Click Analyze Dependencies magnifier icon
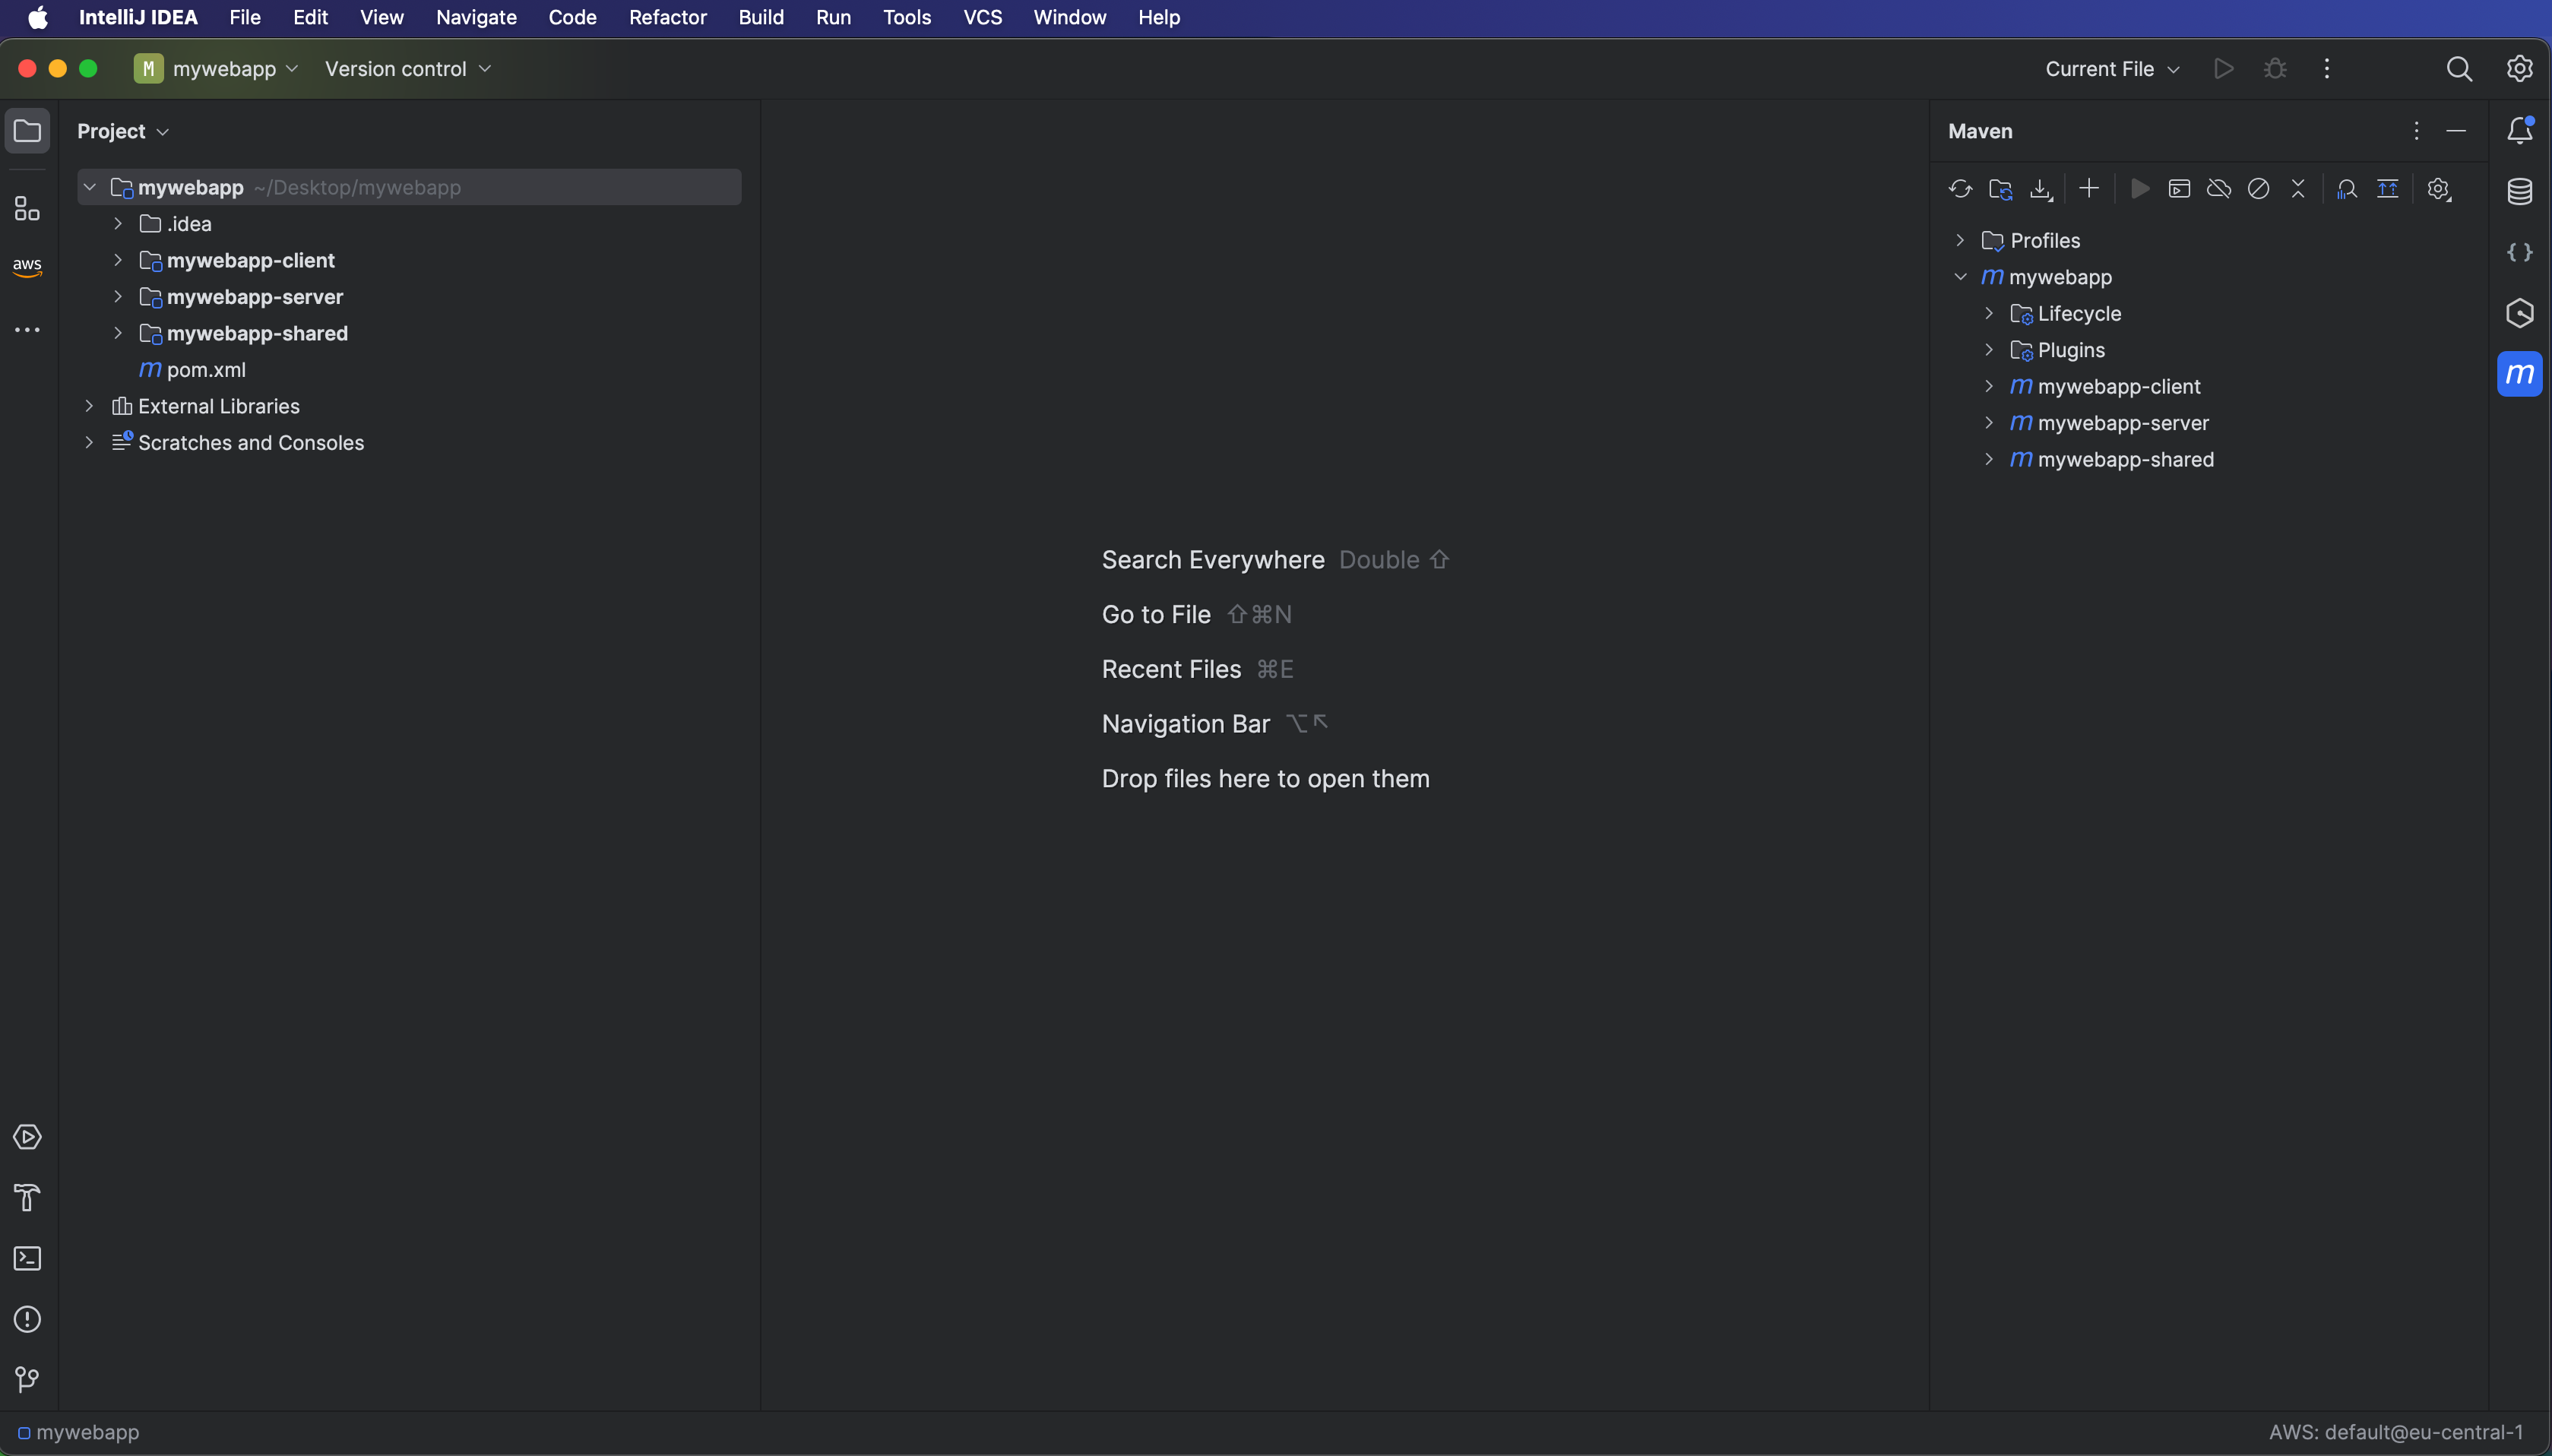Screen dimensions: 2552x1456 tap(2347, 189)
